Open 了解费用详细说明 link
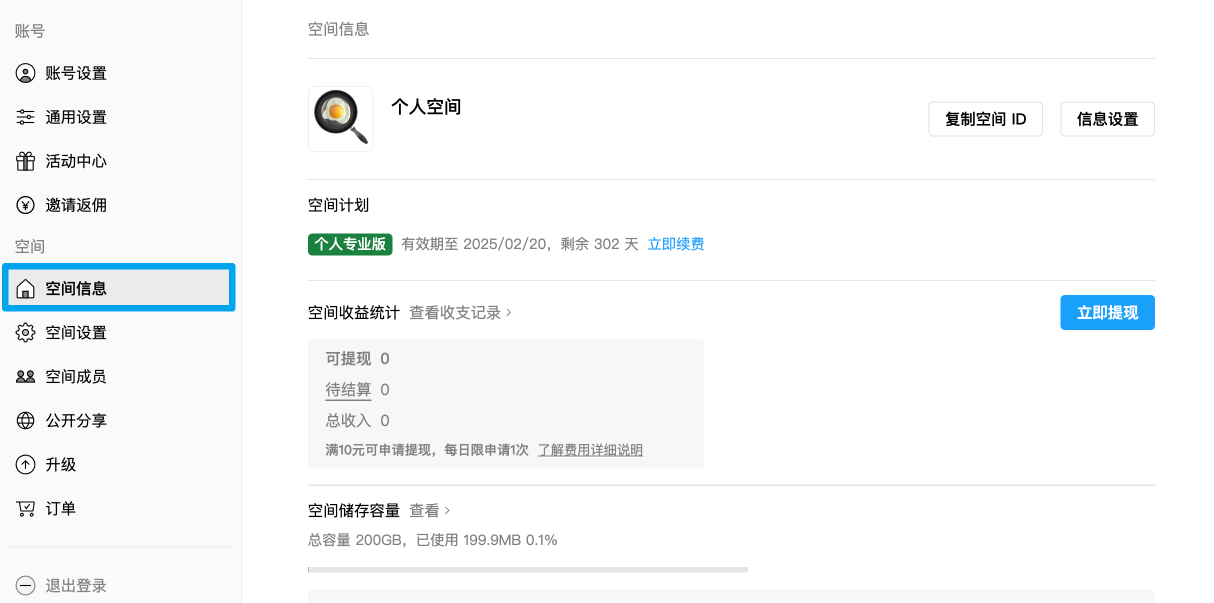1214x603 pixels. [x=590, y=450]
